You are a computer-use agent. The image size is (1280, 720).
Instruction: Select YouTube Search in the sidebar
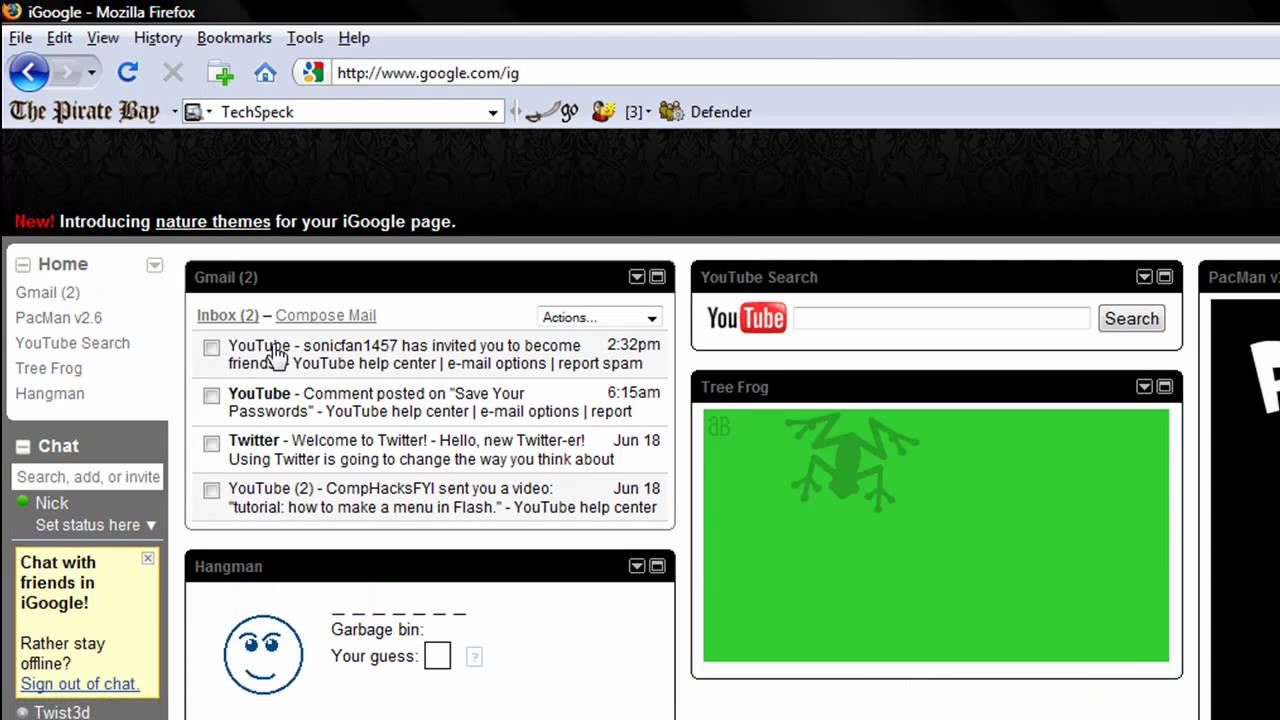72,343
